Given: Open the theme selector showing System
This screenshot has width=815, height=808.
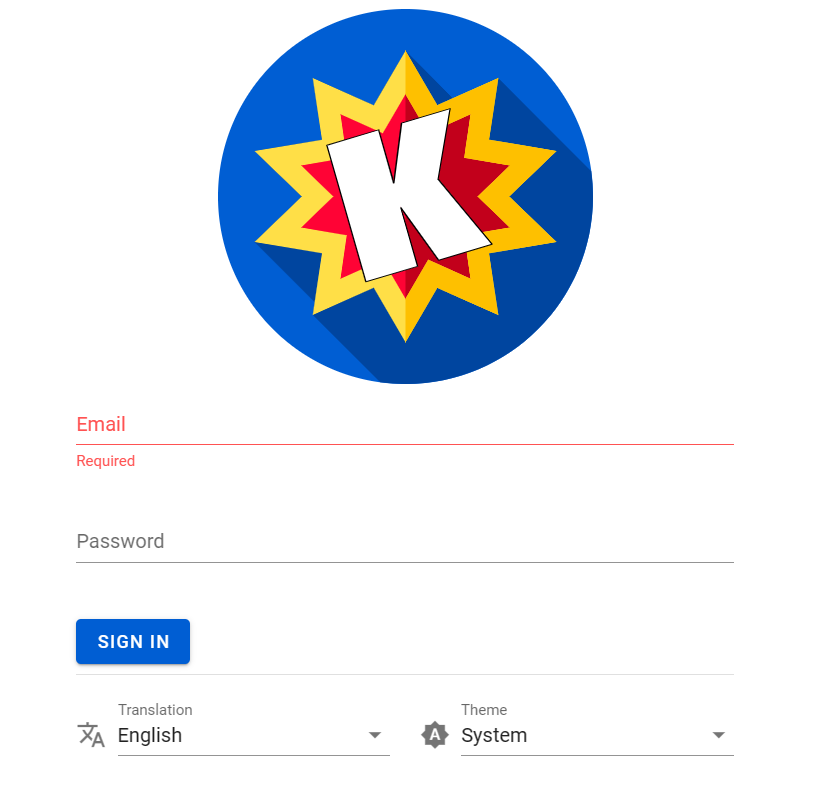Looking at the screenshot, I should [x=494, y=735].
